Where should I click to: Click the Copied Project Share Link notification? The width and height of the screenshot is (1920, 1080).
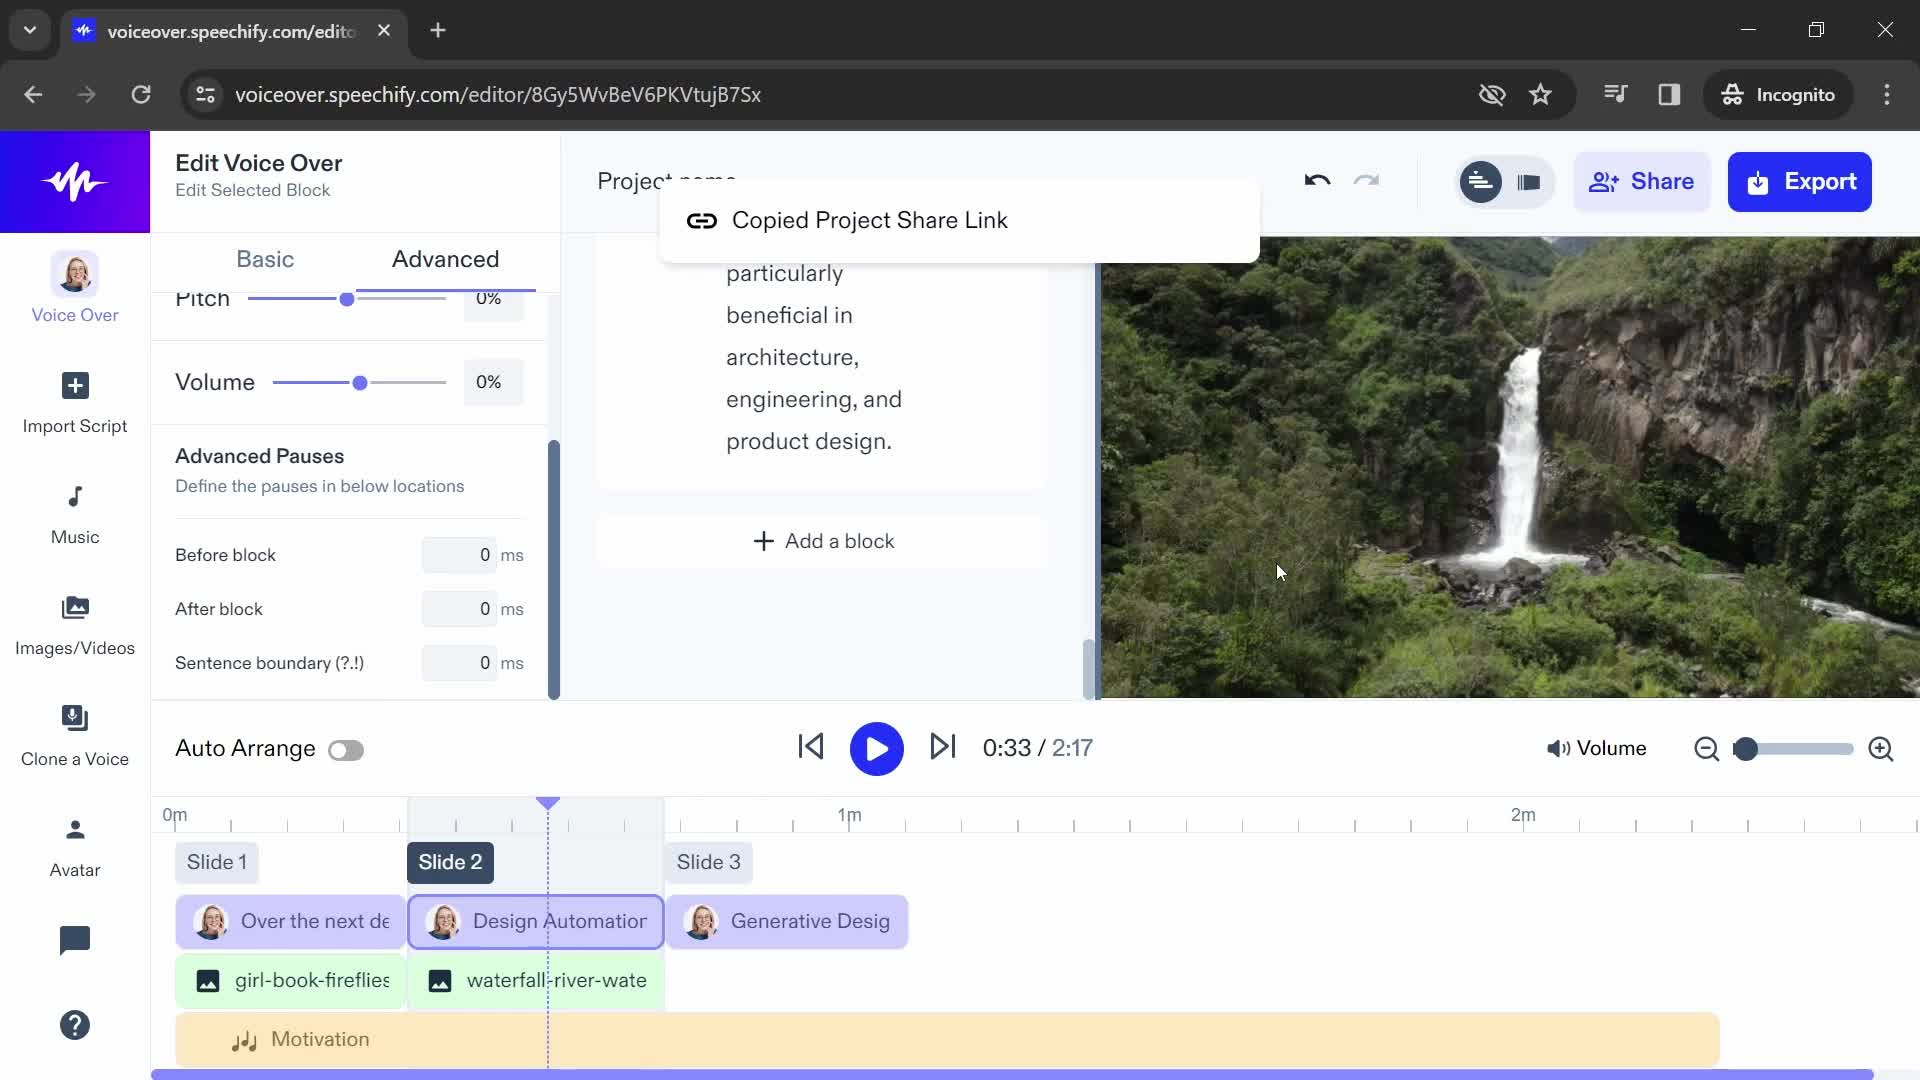(959, 221)
